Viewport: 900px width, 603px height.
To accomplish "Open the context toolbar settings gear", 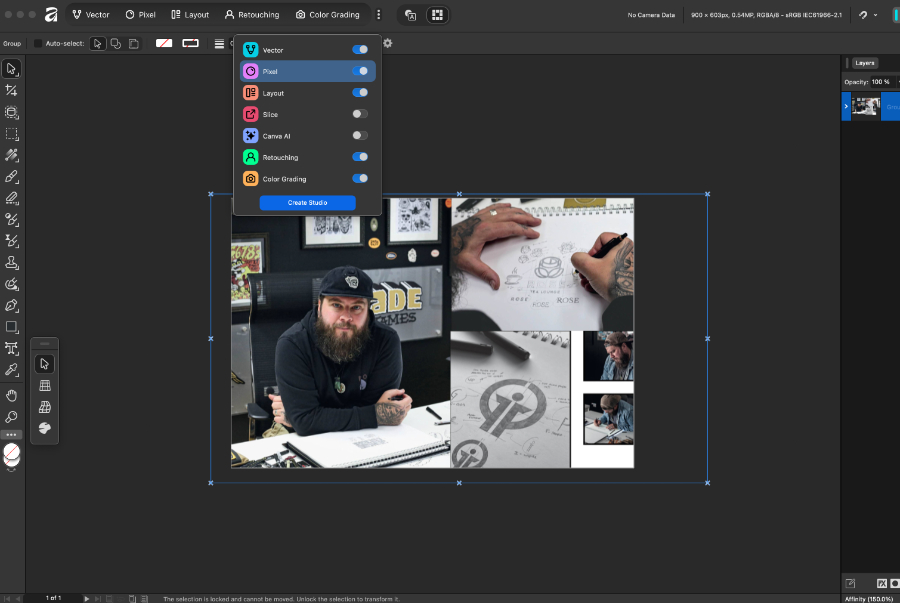I will pos(388,43).
